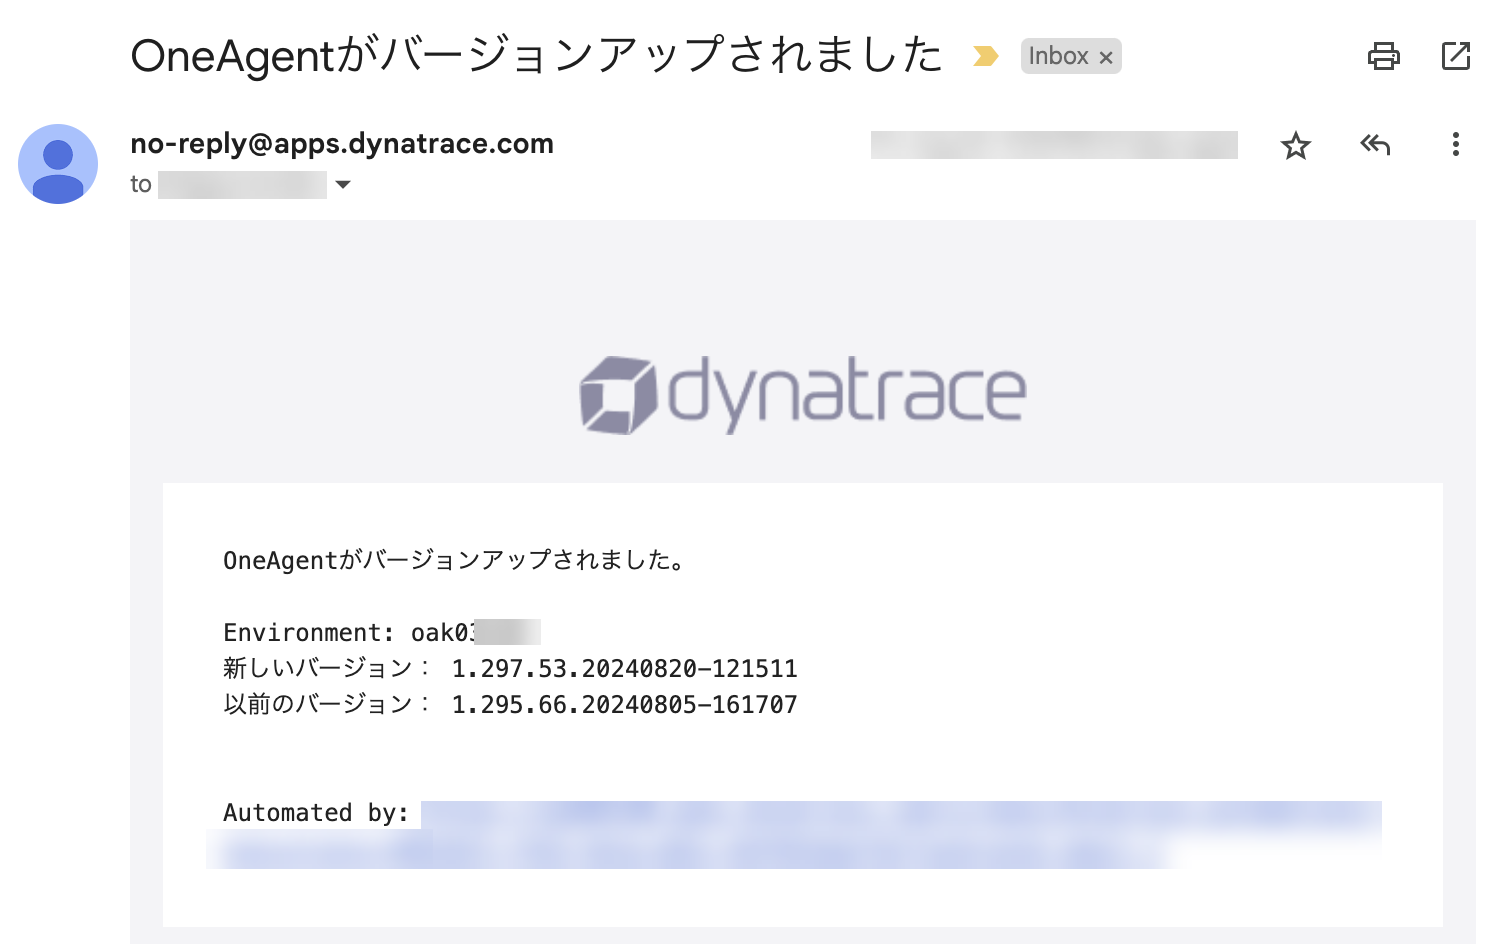Select previous version 1.295.66.20240805-161707

[x=625, y=704]
